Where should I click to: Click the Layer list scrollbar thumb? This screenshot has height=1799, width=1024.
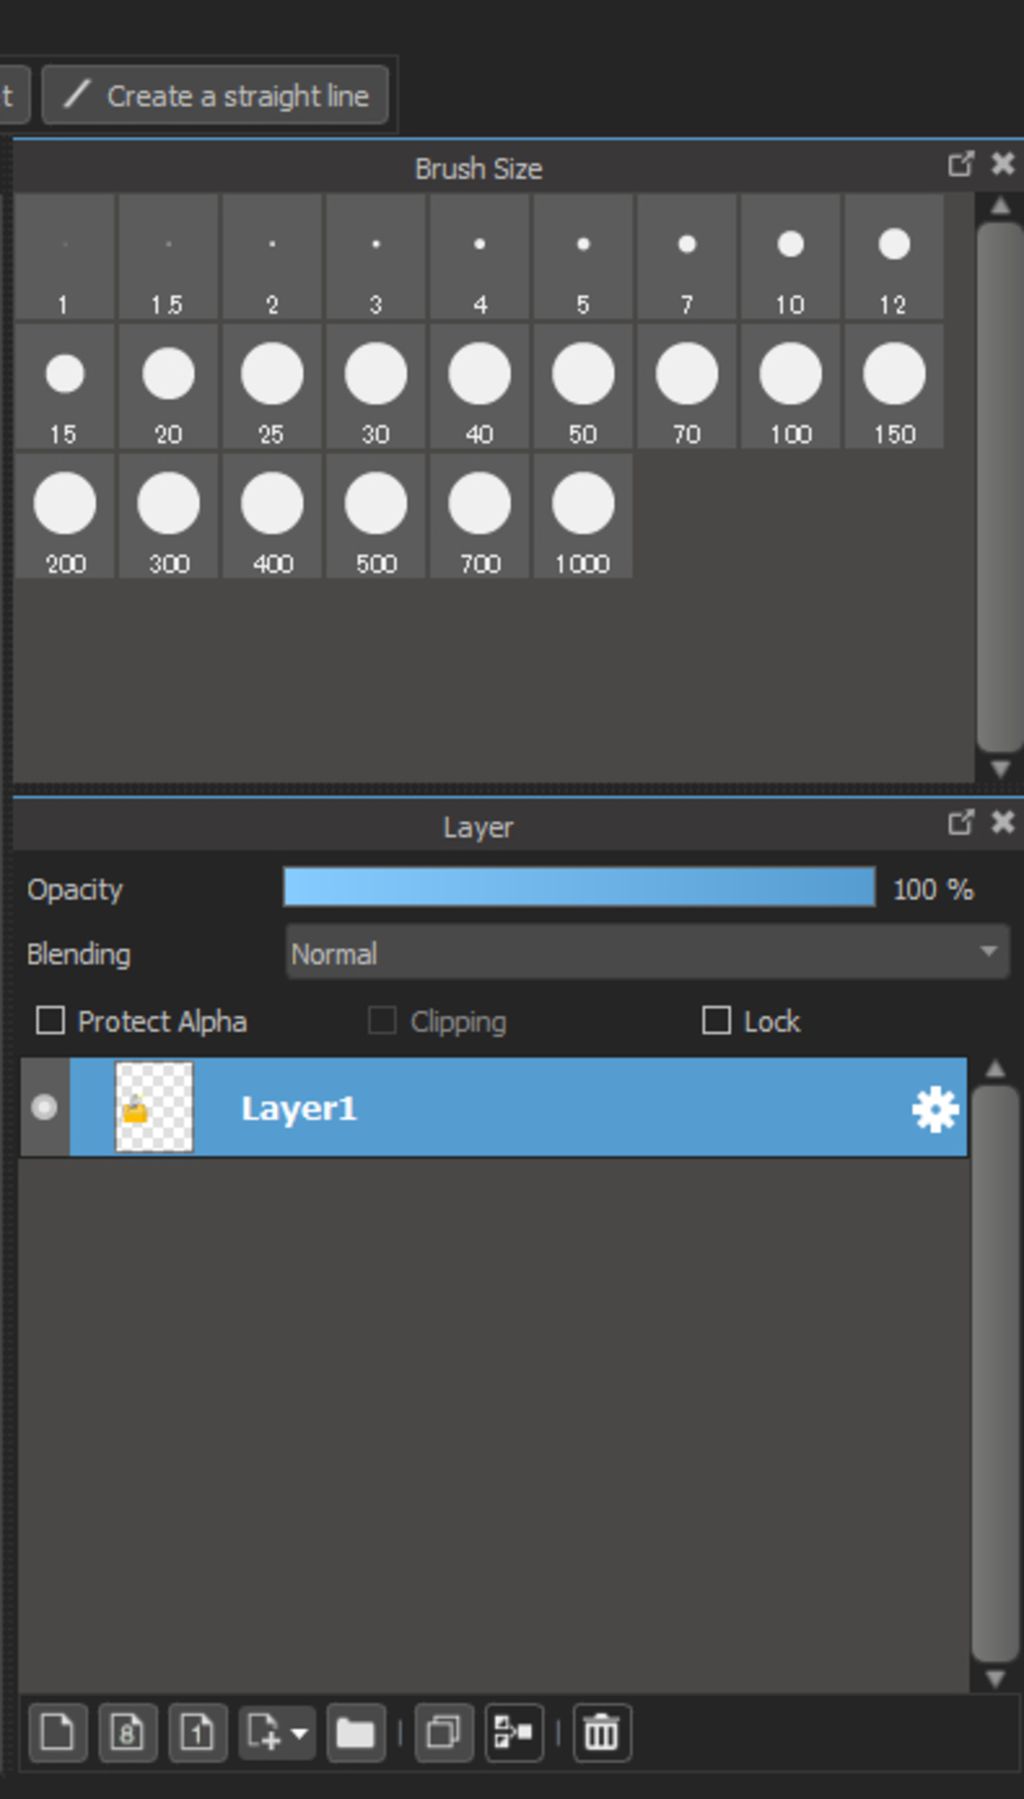(x=995, y=1374)
